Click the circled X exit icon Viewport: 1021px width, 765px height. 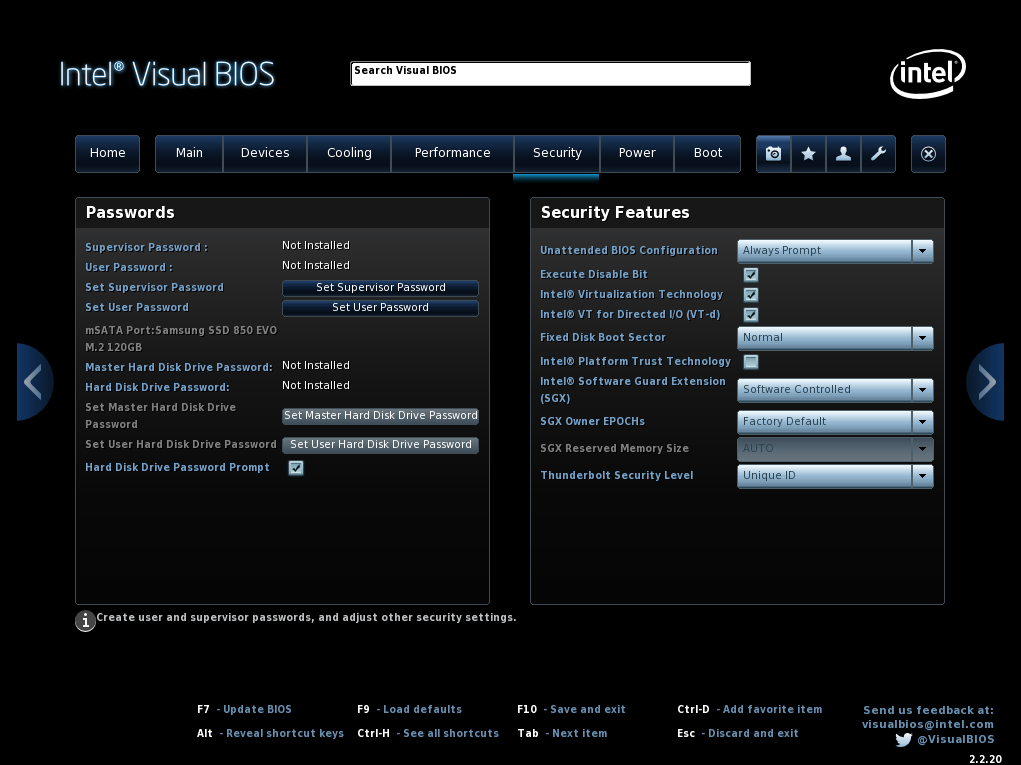coord(929,154)
